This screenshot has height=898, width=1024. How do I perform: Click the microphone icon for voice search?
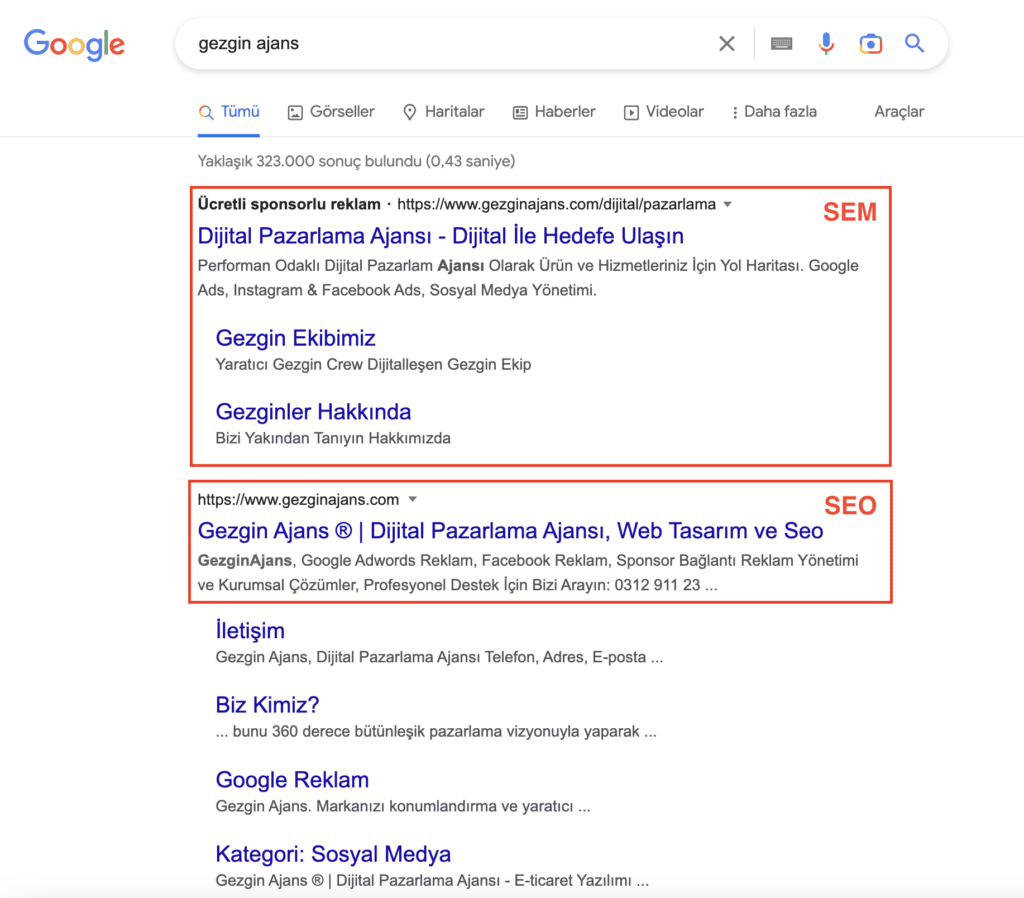(826, 43)
